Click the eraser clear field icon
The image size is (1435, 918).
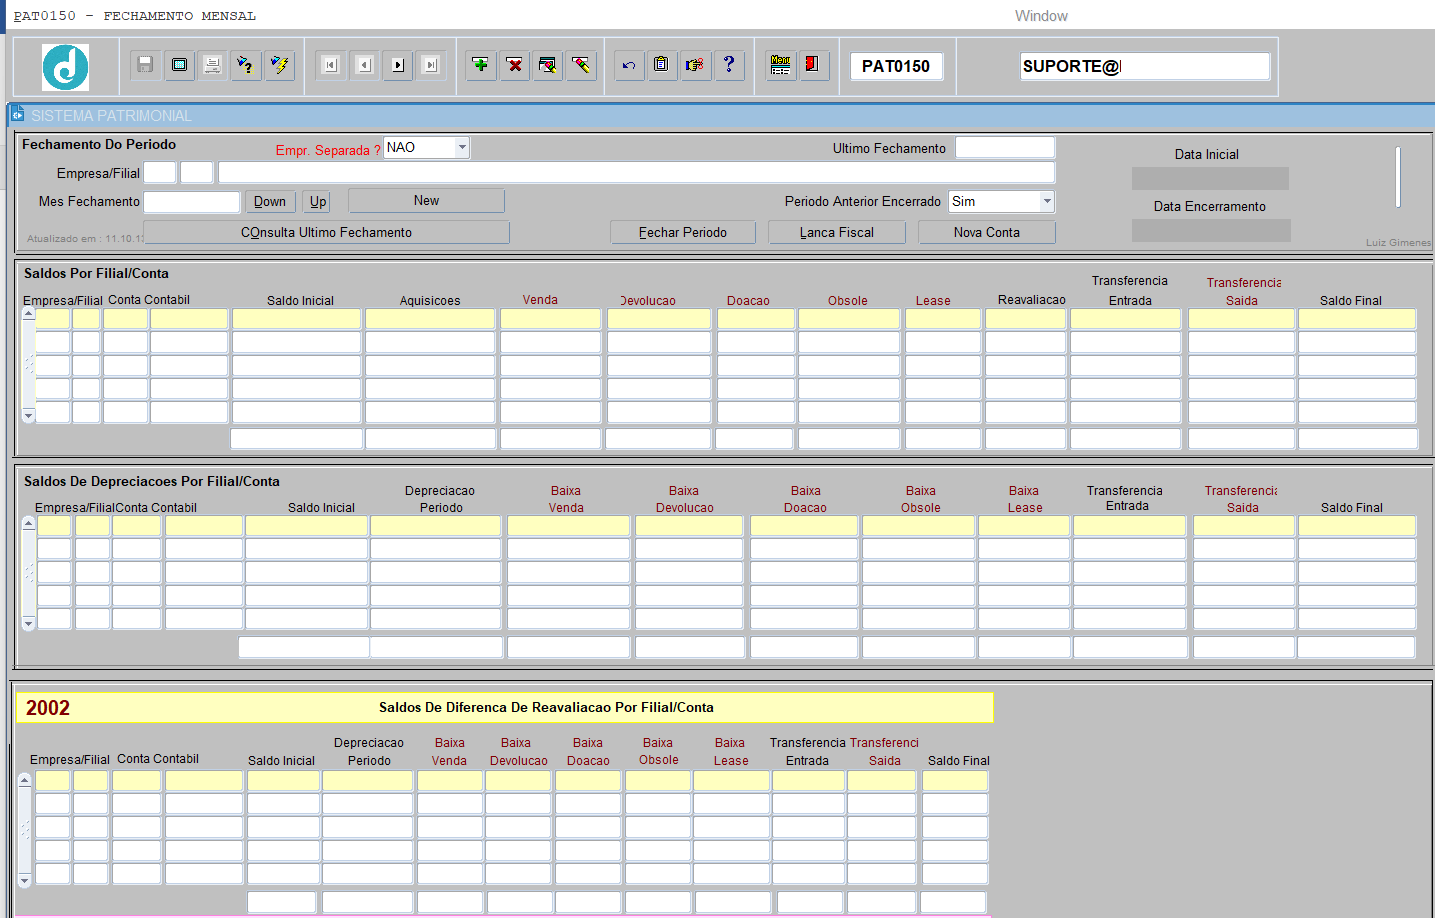click(581, 65)
